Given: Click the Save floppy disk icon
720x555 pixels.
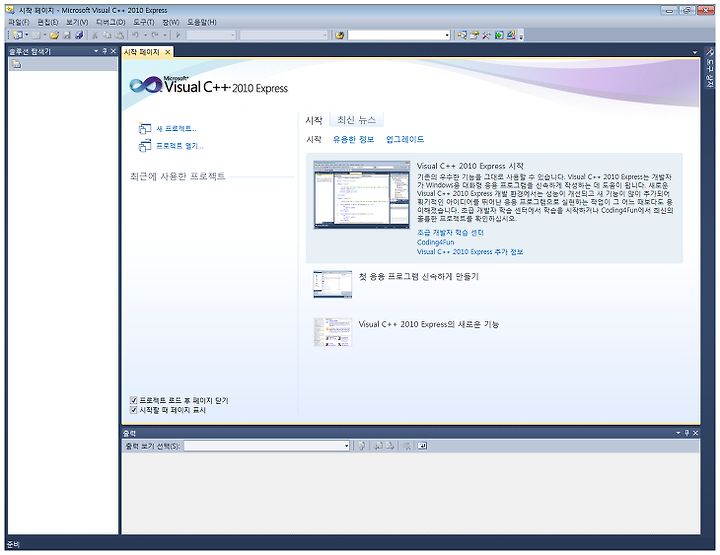Looking at the screenshot, I should (x=67, y=35).
